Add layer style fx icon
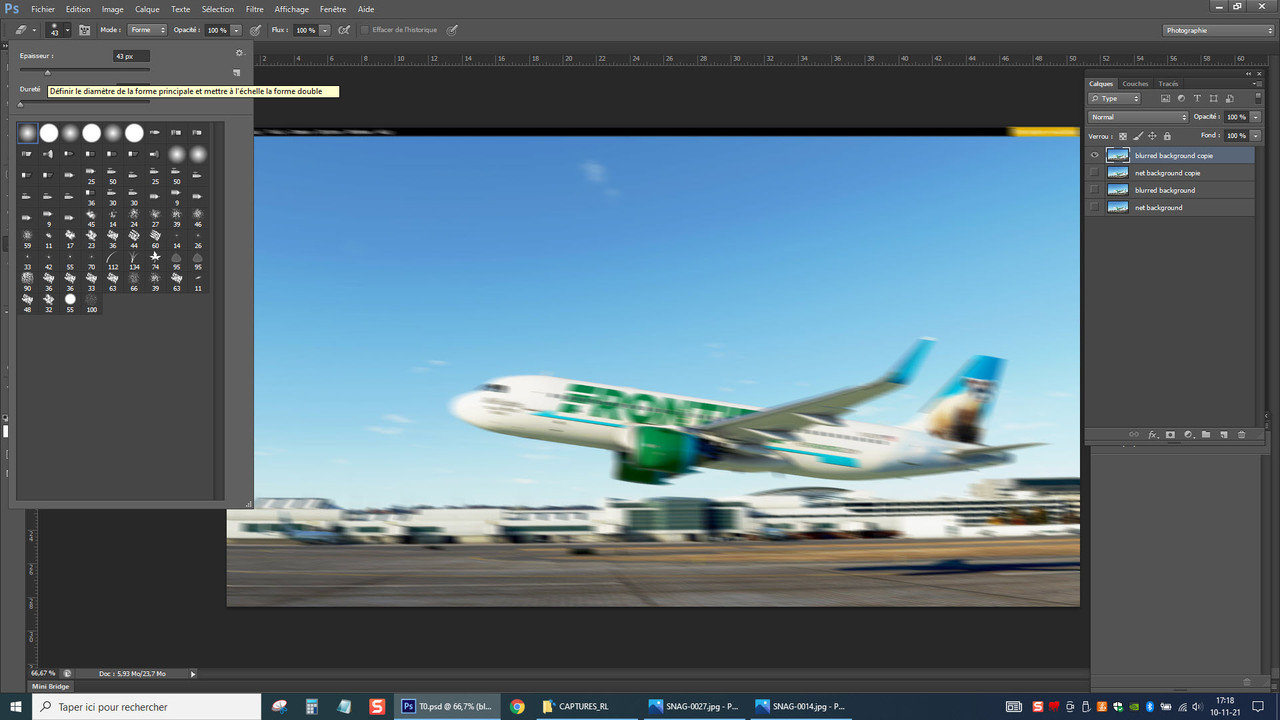The image size is (1280, 720). 1152,435
